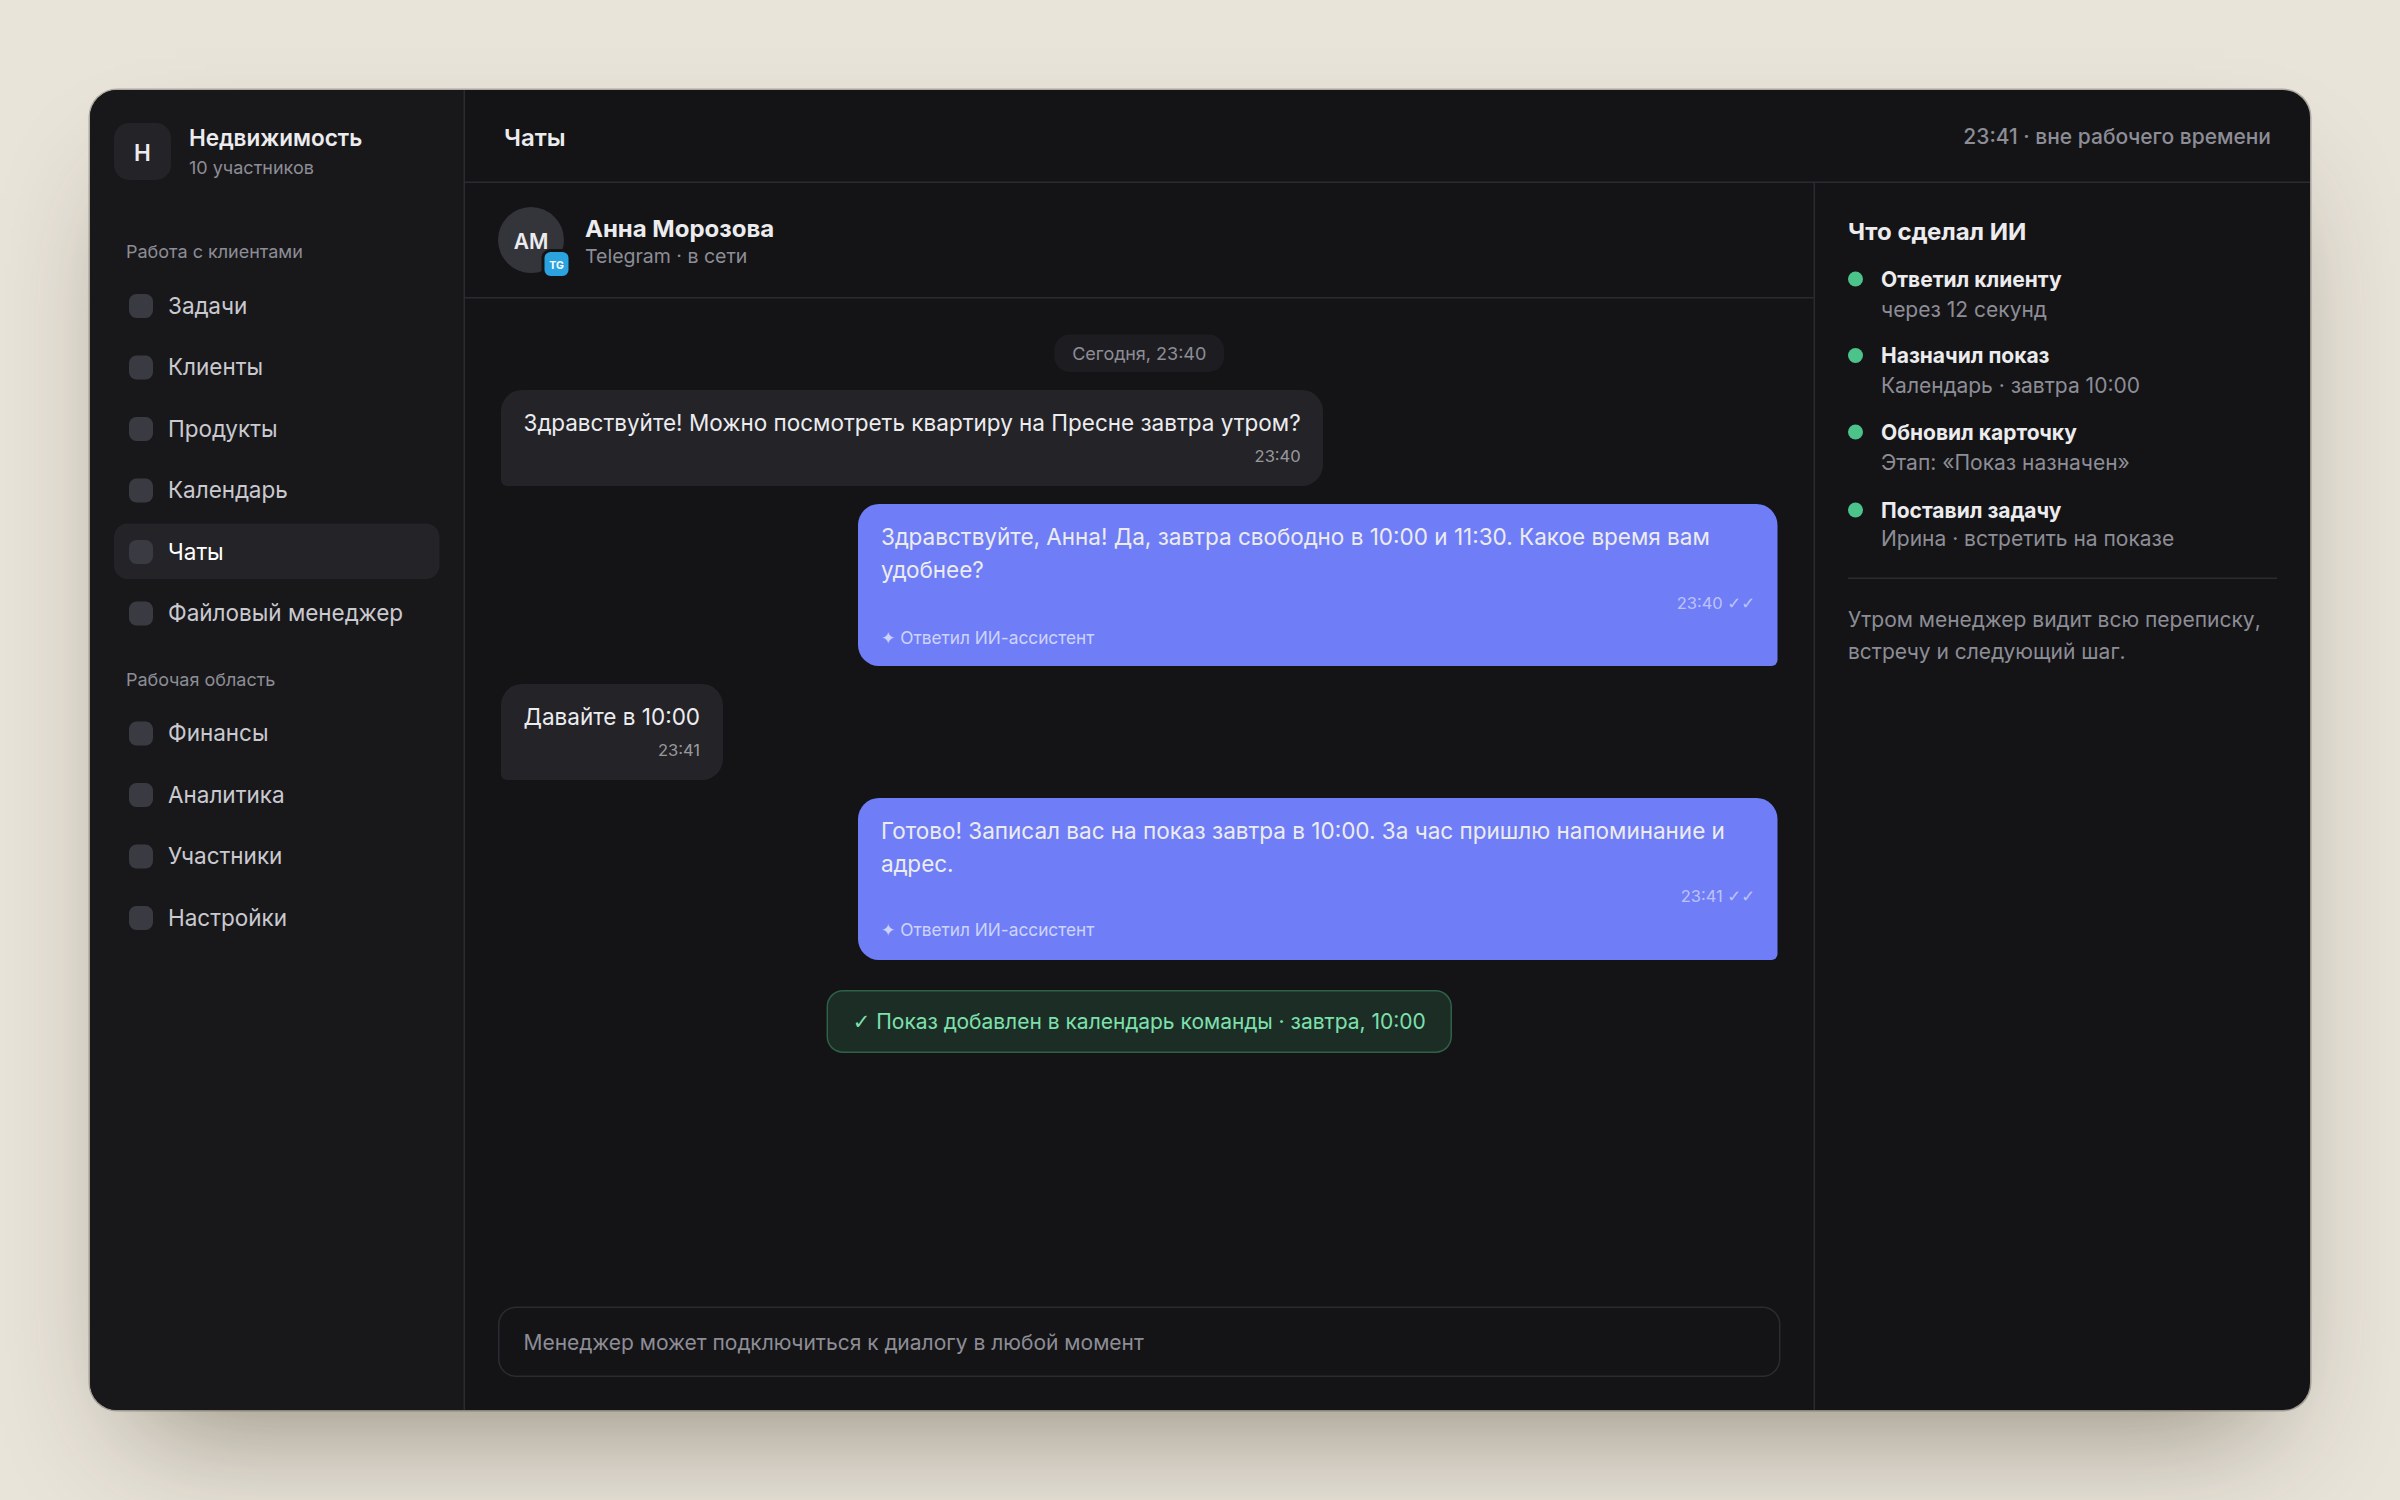Click green dot beside Поставил задачу
Image resolution: width=2400 pixels, height=1500 pixels.
(1855, 510)
